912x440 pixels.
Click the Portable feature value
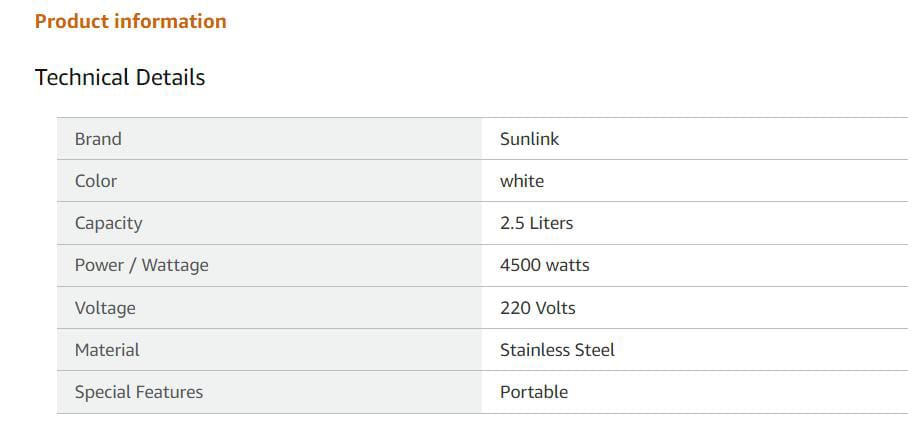(x=534, y=392)
